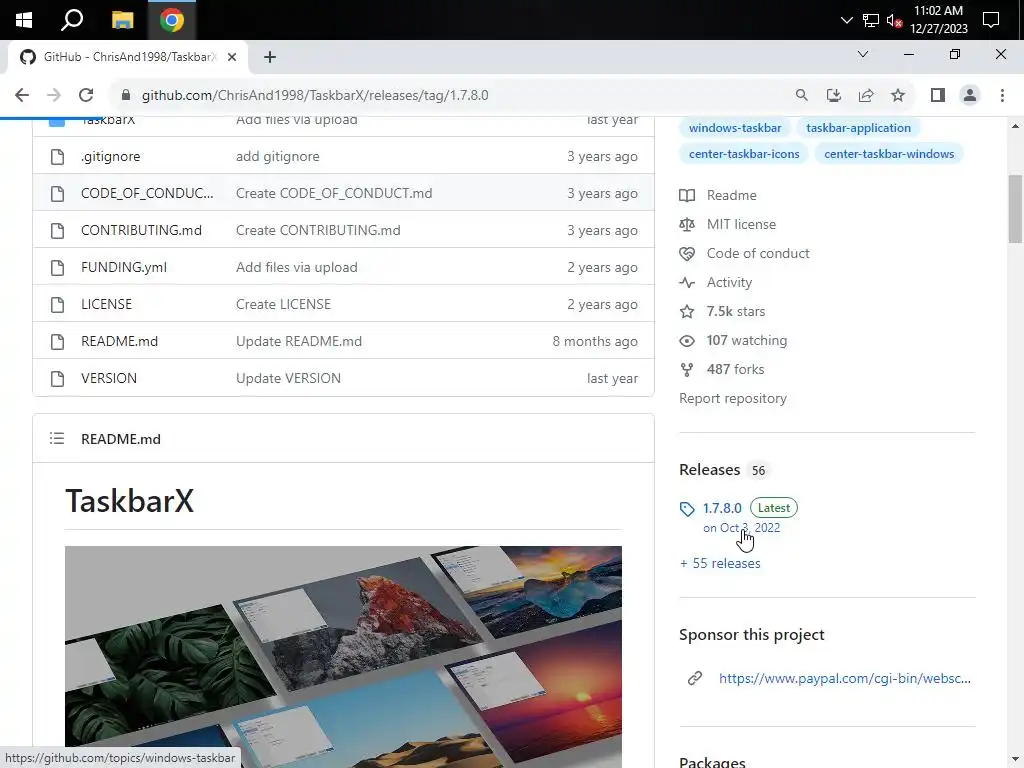
Task: Click the muted volume tray icon
Action: 894,20
